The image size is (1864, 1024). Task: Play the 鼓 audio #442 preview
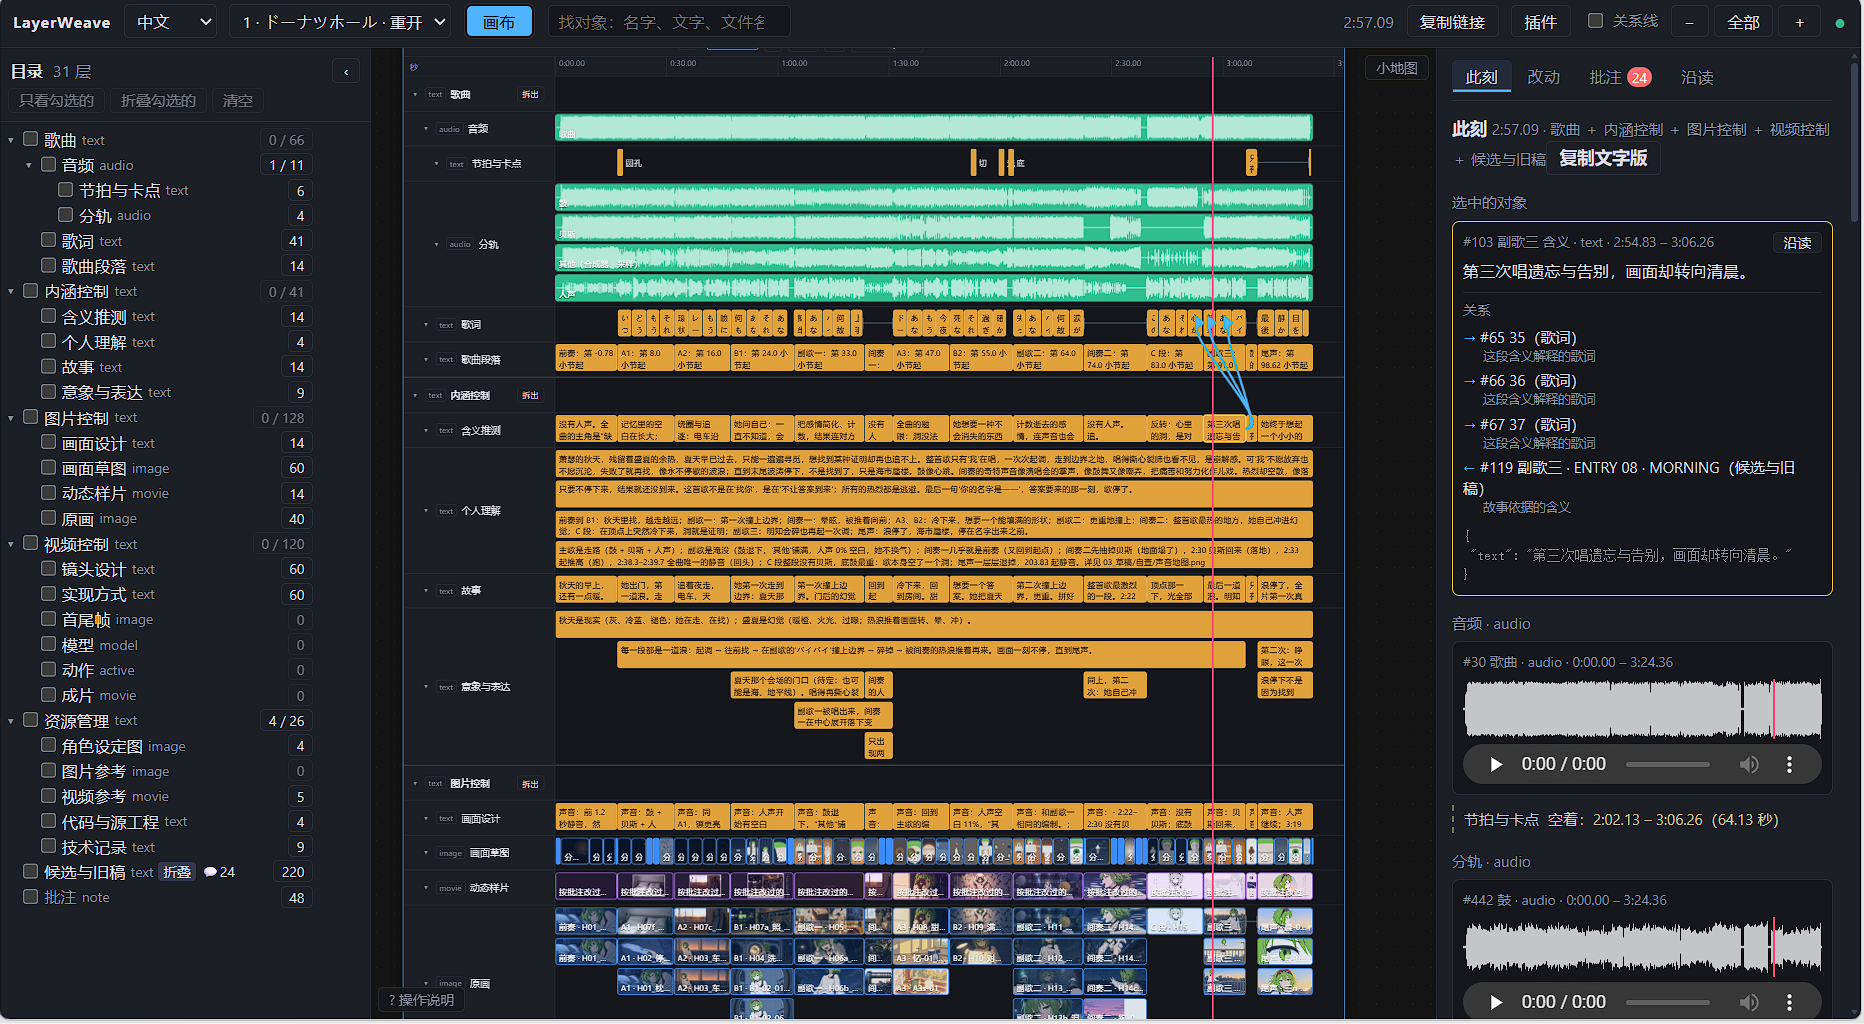(1496, 1002)
